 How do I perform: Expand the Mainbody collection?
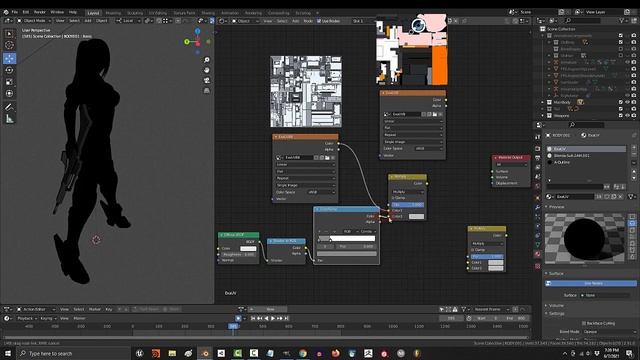point(543,102)
